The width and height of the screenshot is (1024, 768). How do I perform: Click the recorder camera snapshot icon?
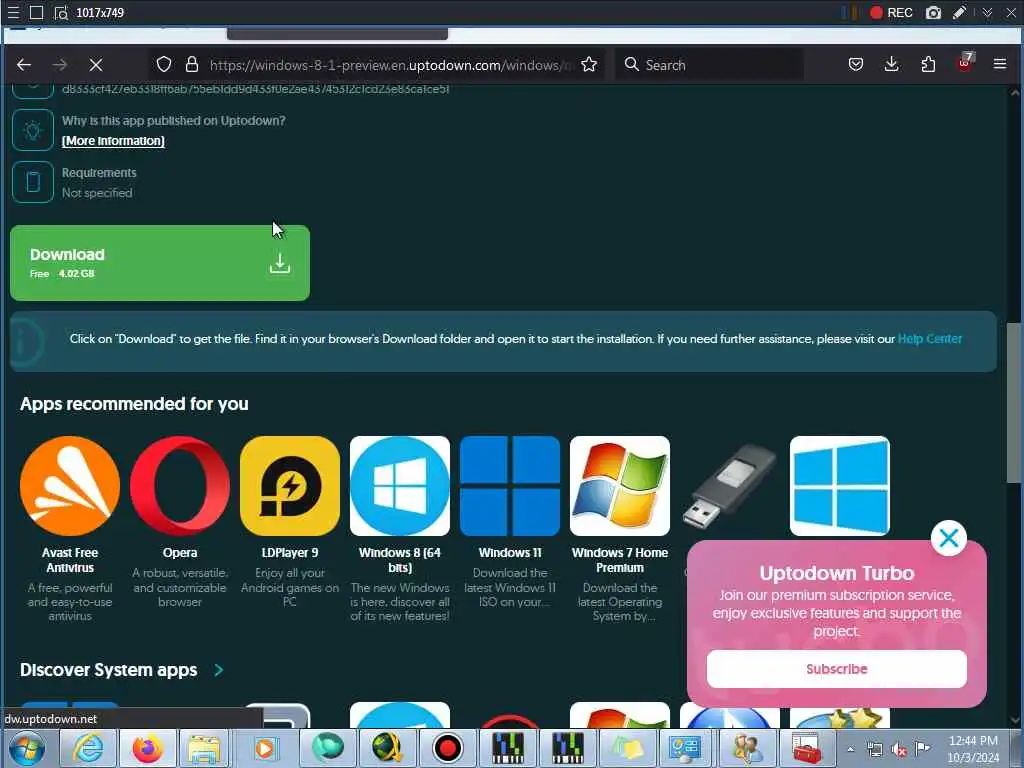[x=933, y=12]
